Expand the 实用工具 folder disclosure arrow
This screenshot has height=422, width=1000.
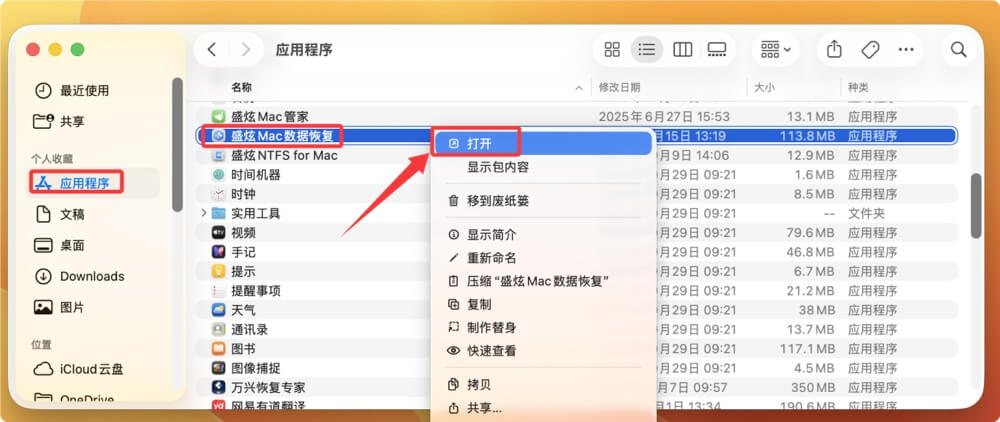[x=203, y=212]
